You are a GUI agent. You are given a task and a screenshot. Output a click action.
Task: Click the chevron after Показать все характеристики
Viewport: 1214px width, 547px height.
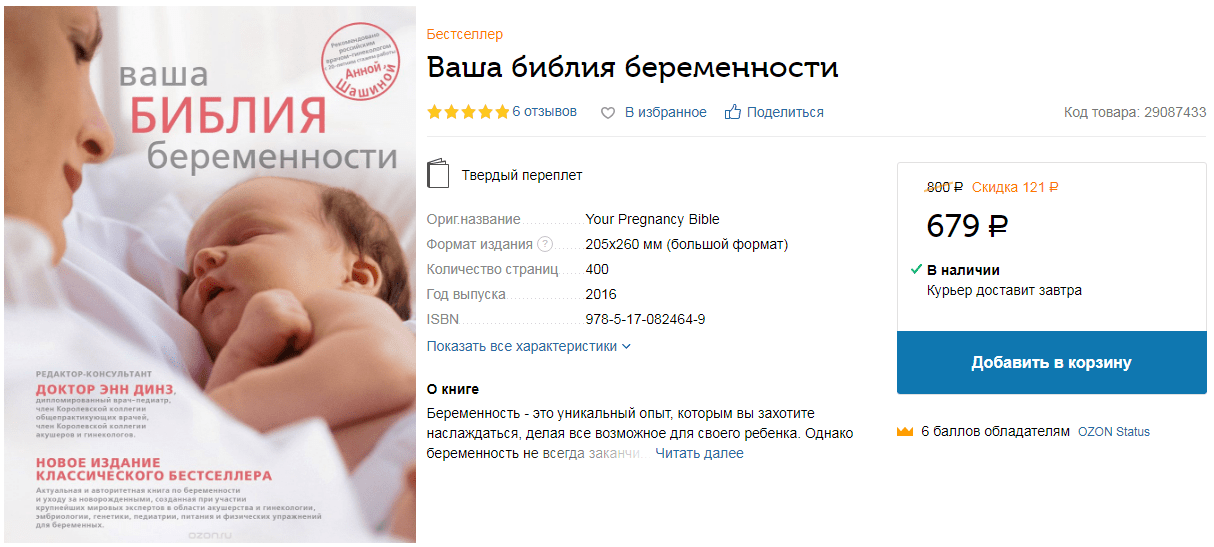[627, 347]
